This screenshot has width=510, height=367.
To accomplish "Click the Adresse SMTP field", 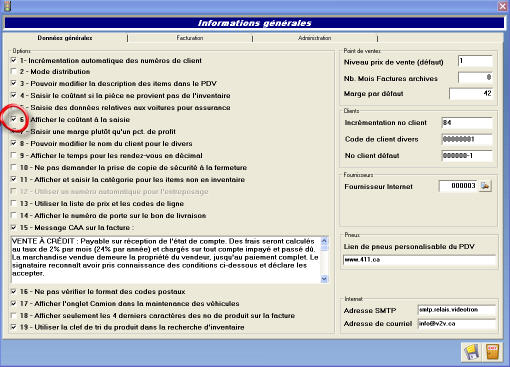I will pos(456,310).
